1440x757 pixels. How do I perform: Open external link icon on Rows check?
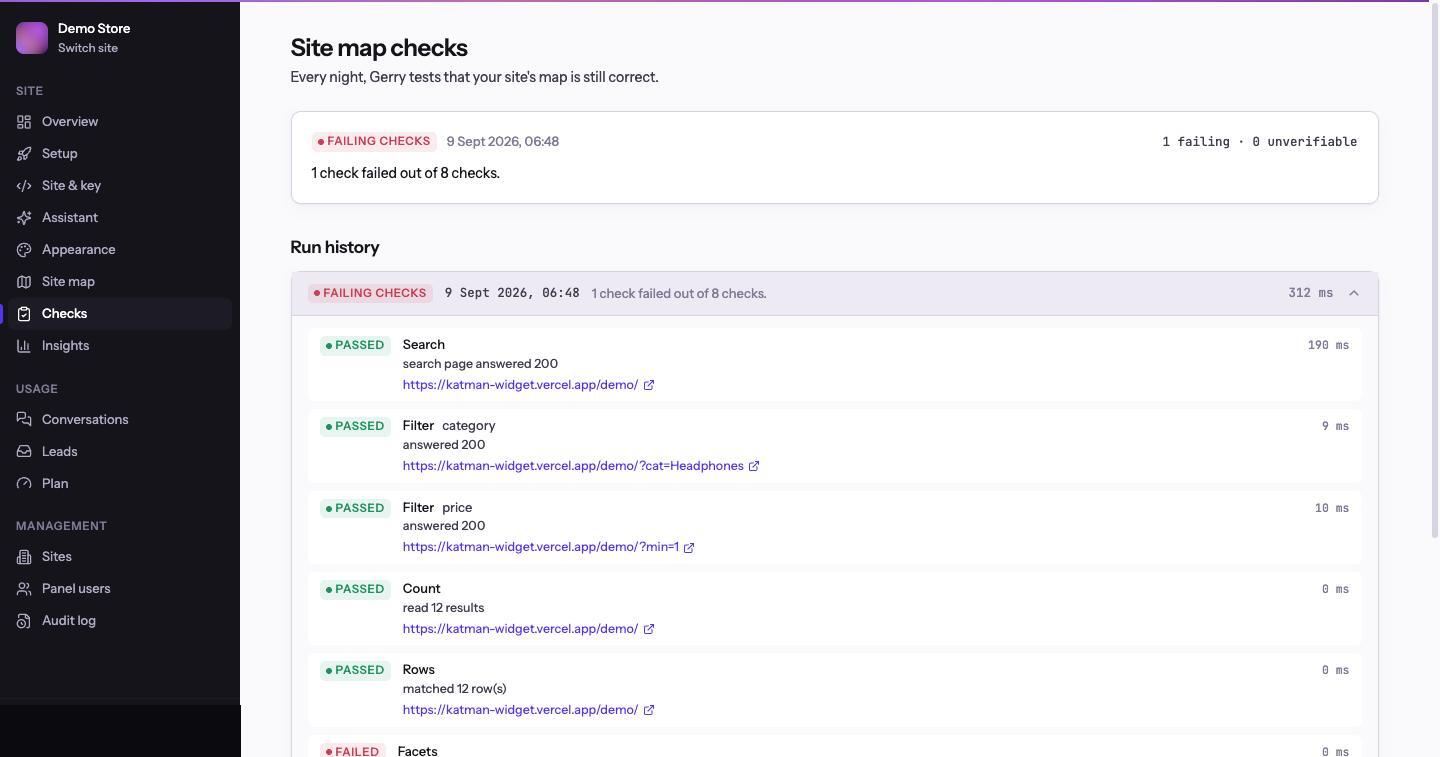pyautogui.click(x=649, y=710)
